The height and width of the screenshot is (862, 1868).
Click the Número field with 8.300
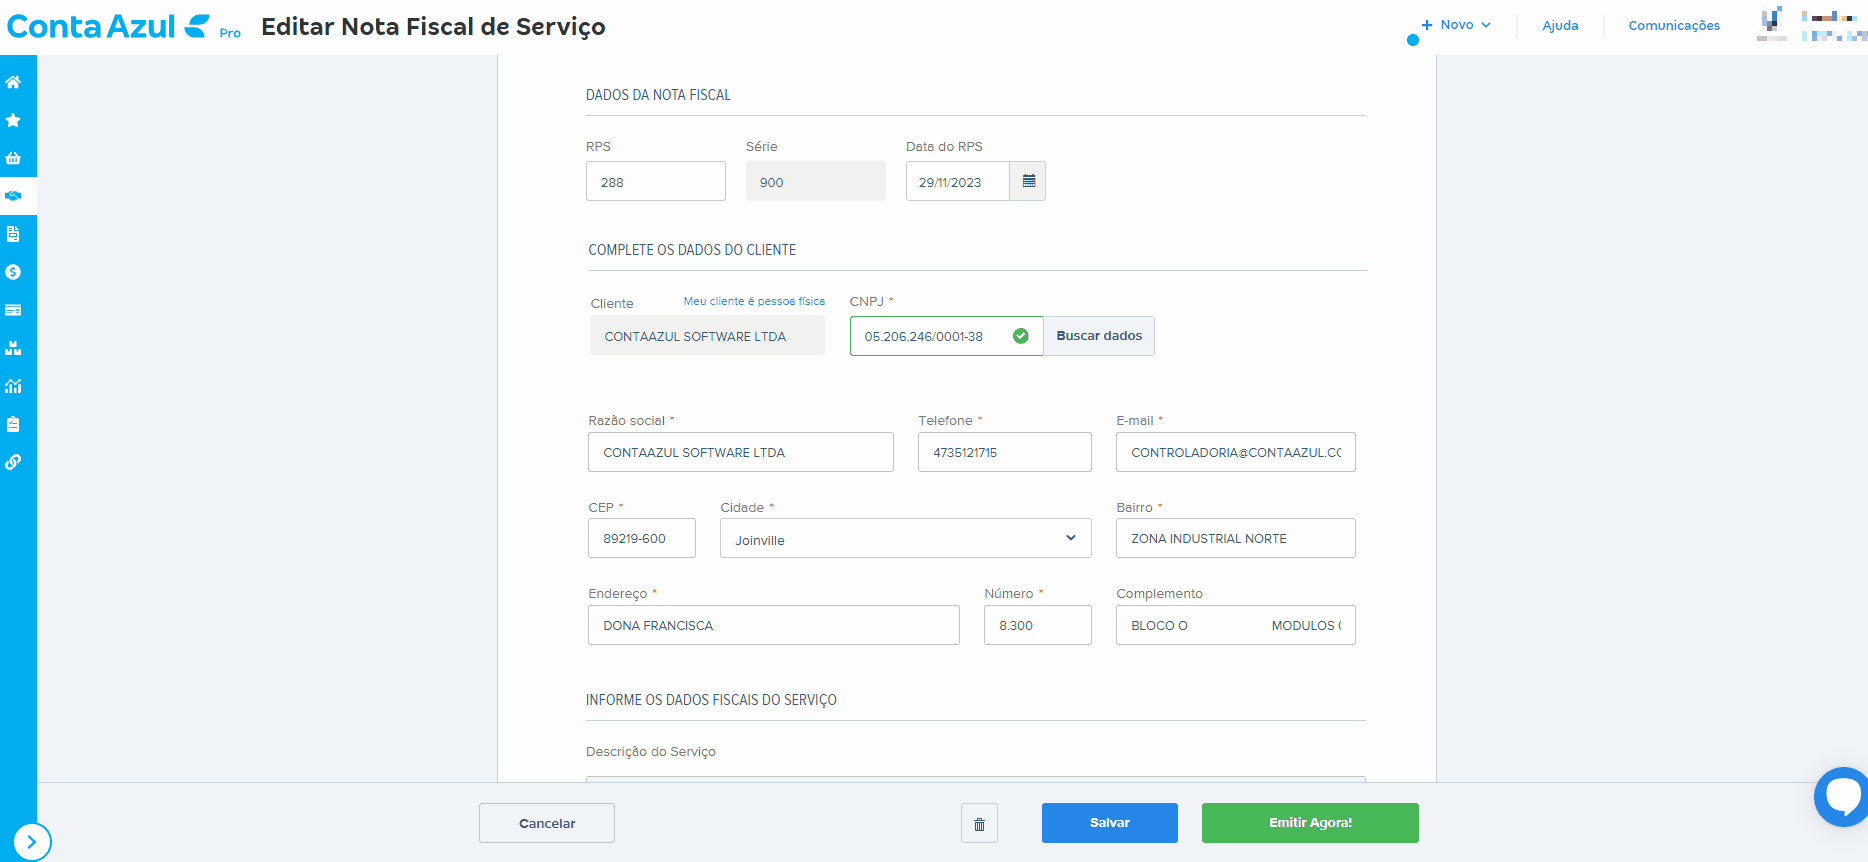(x=1038, y=625)
